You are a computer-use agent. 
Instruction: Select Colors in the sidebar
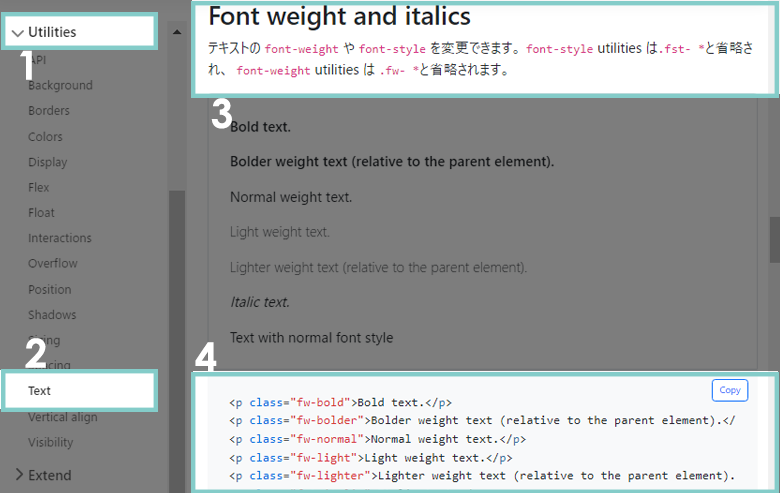point(45,136)
